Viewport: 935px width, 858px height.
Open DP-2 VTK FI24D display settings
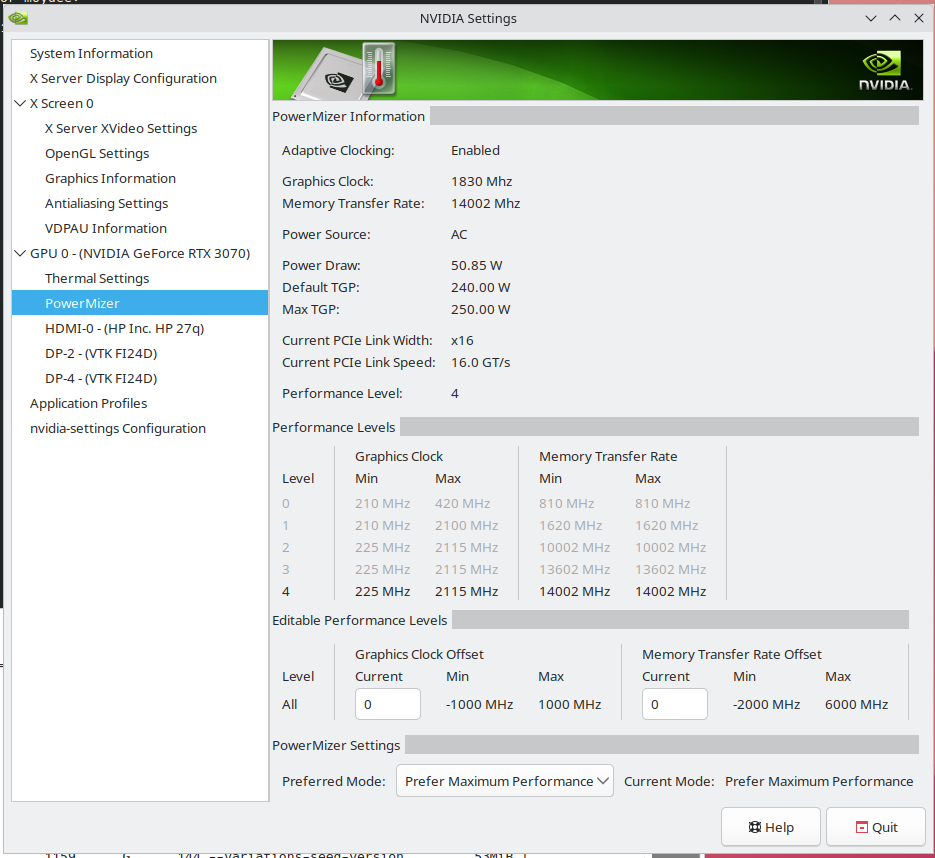pyautogui.click(x=101, y=354)
